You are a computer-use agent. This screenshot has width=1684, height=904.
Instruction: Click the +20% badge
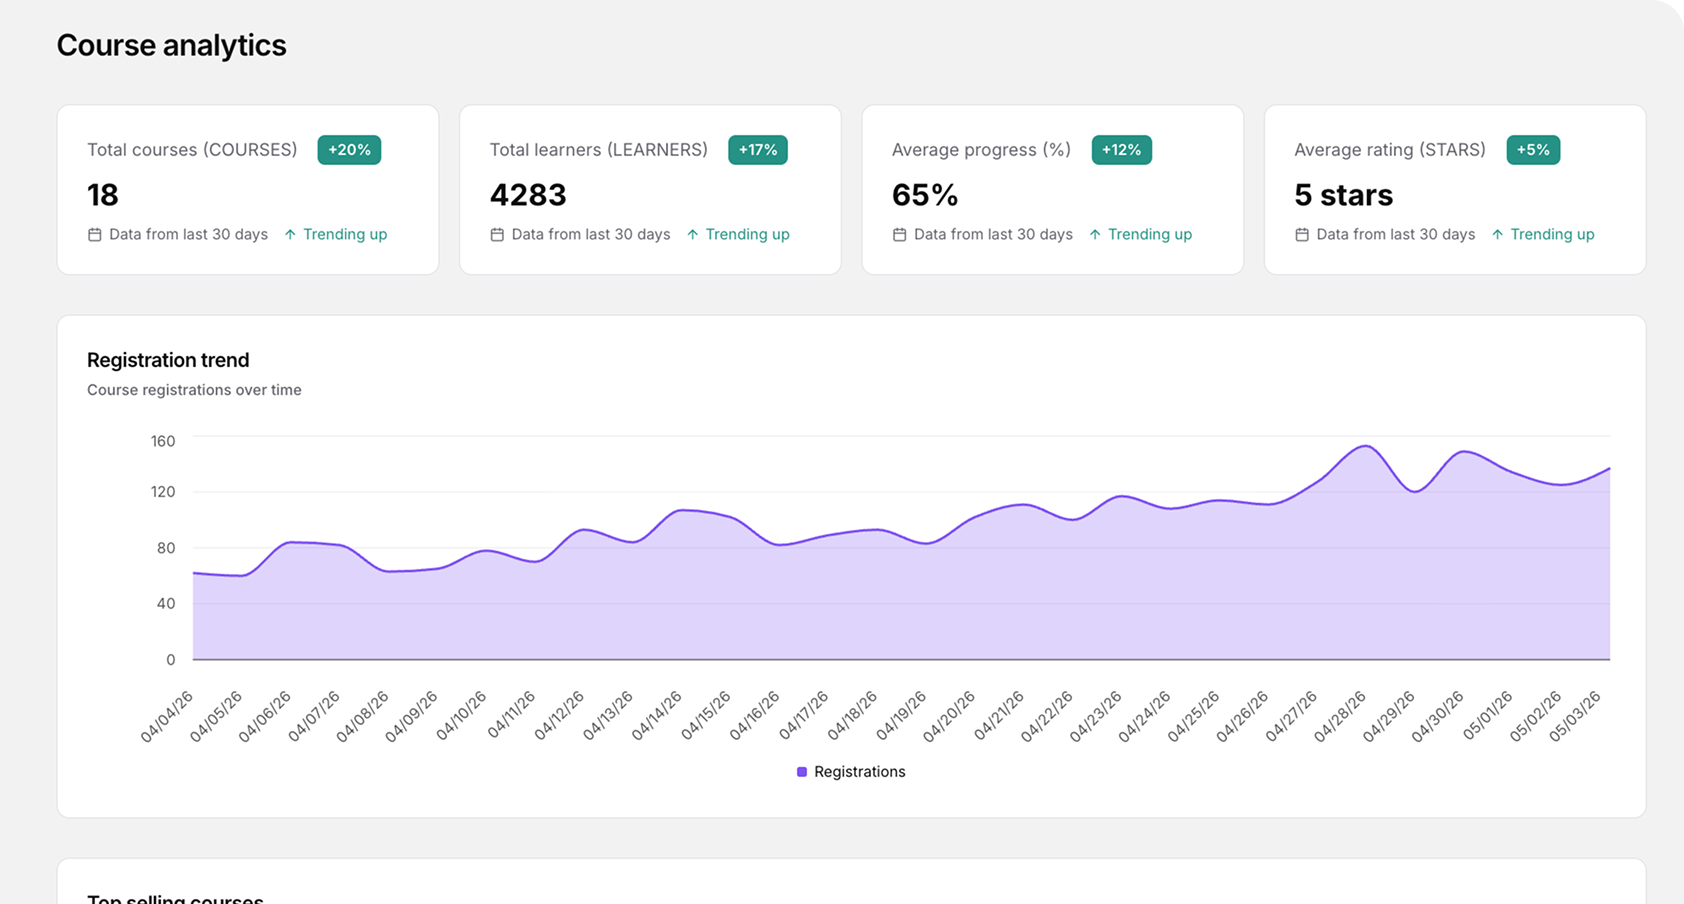coord(349,150)
